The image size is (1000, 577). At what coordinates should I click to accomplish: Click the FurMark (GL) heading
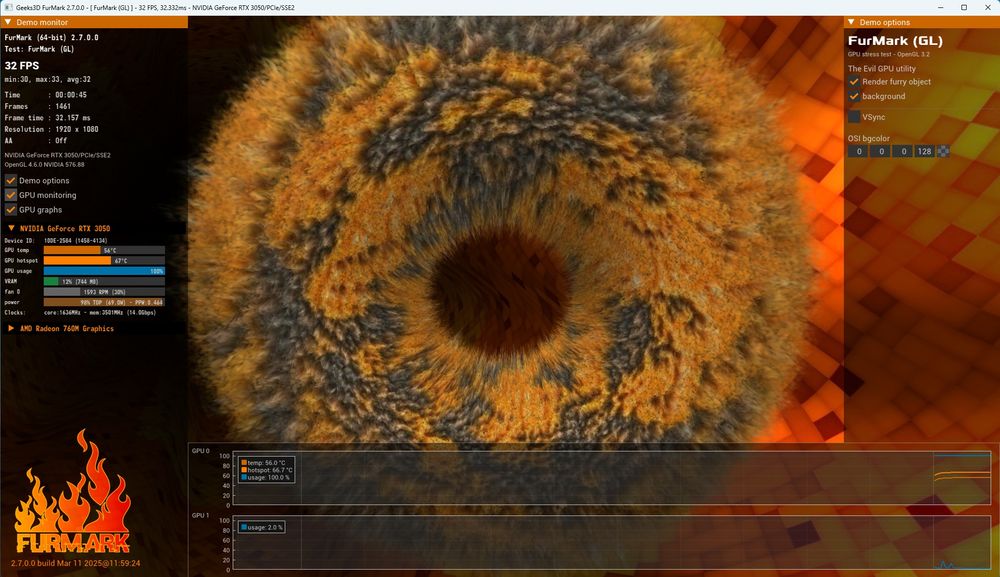895,41
